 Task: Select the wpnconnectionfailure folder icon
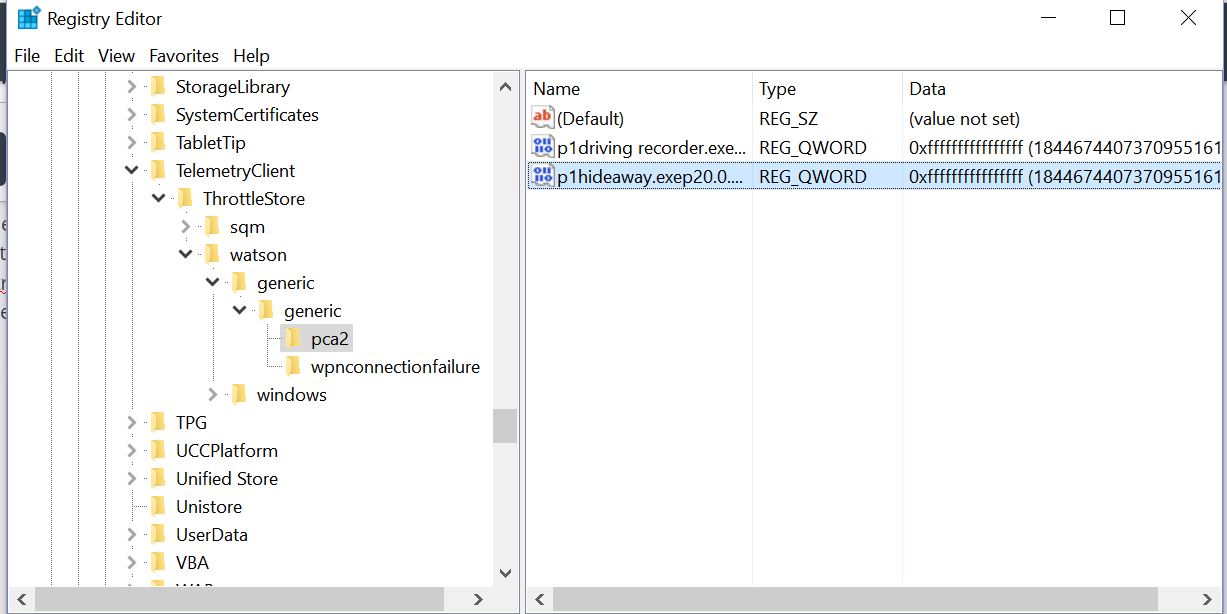(292, 366)
